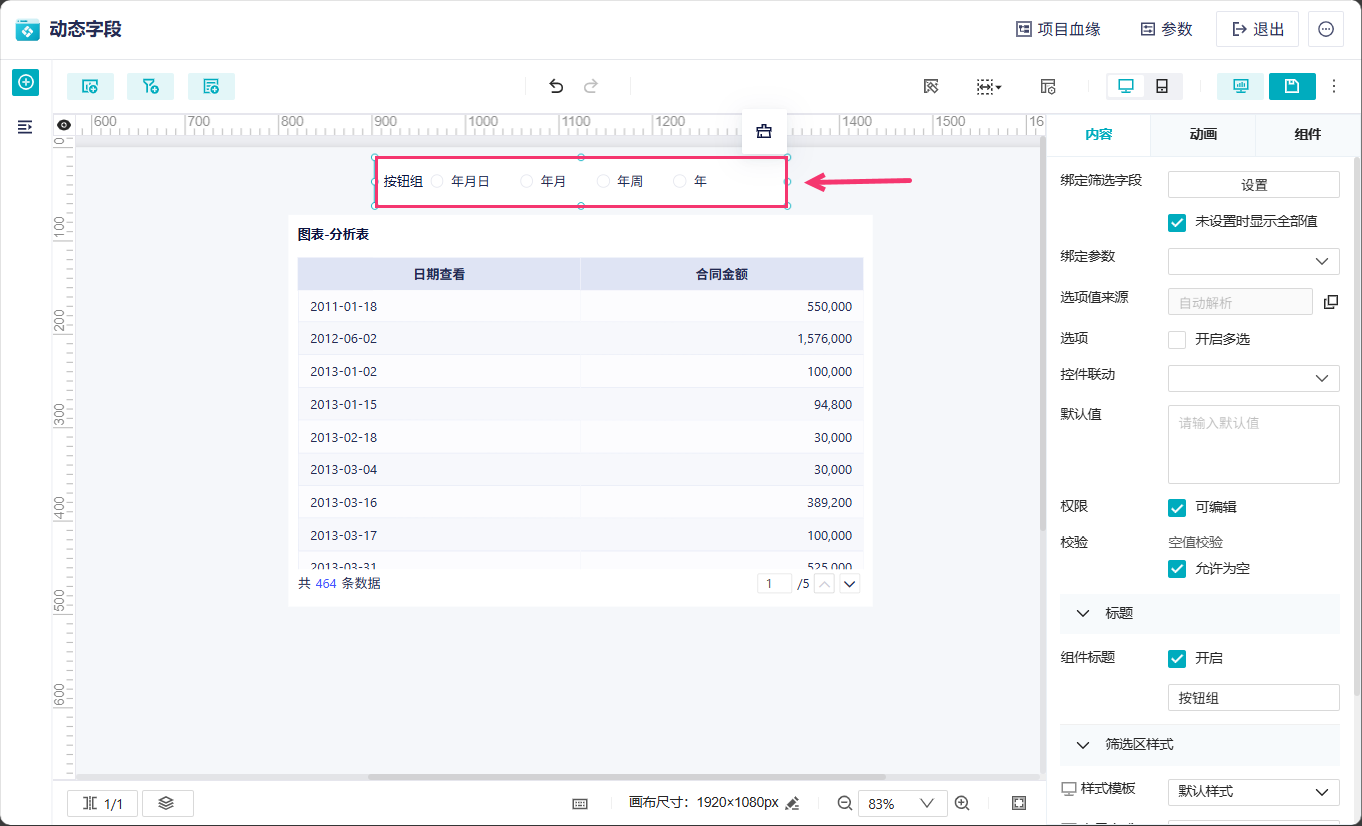
Task: Click the 默认值 text area
Action: click(x=1254, y=444)
